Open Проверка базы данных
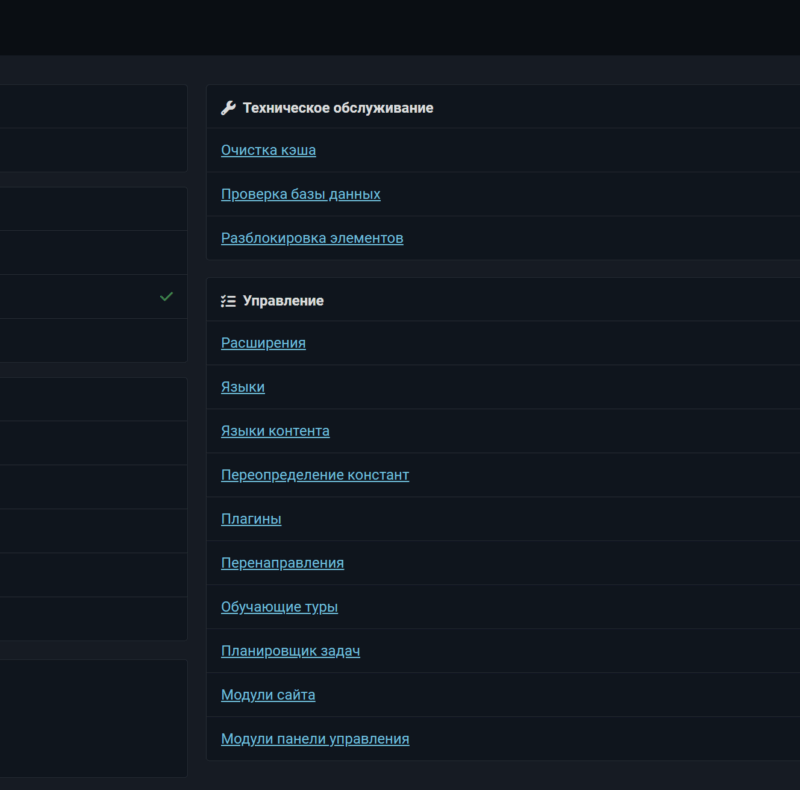Screen dimensions: 800x790 pyautogui.click(x=300, y=194)
